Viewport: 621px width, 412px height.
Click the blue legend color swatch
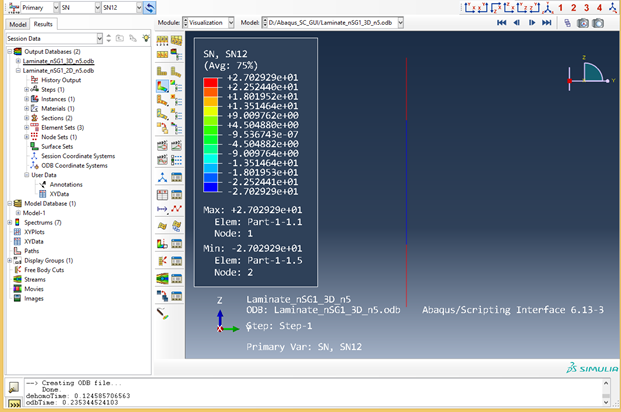tap(210, 187)
